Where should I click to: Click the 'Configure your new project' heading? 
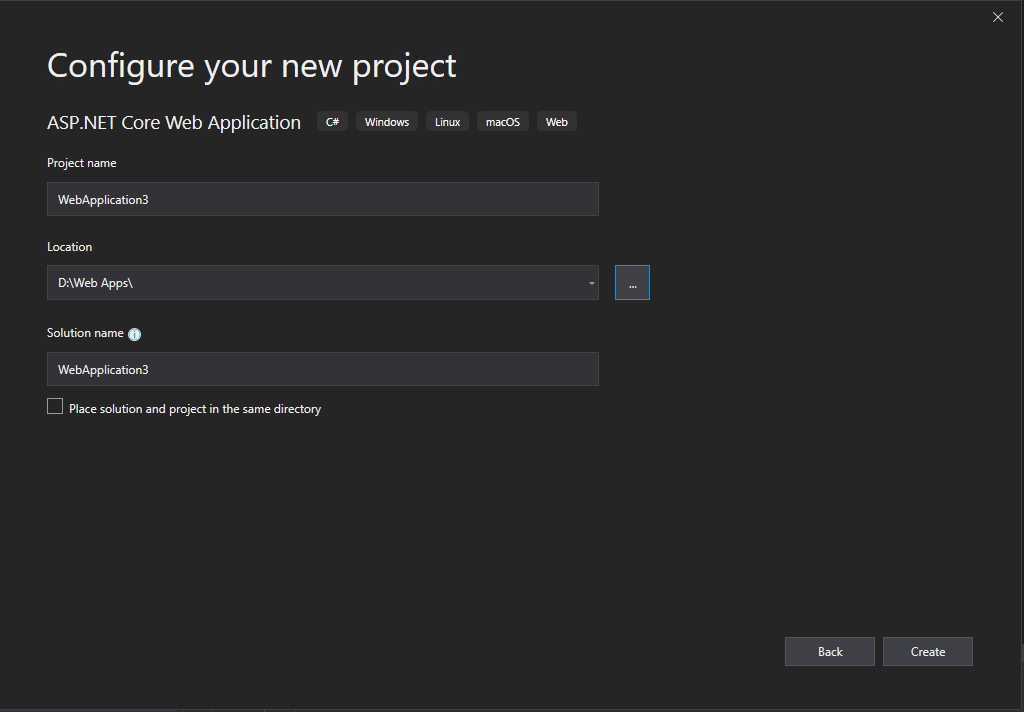tap(251, 66)
